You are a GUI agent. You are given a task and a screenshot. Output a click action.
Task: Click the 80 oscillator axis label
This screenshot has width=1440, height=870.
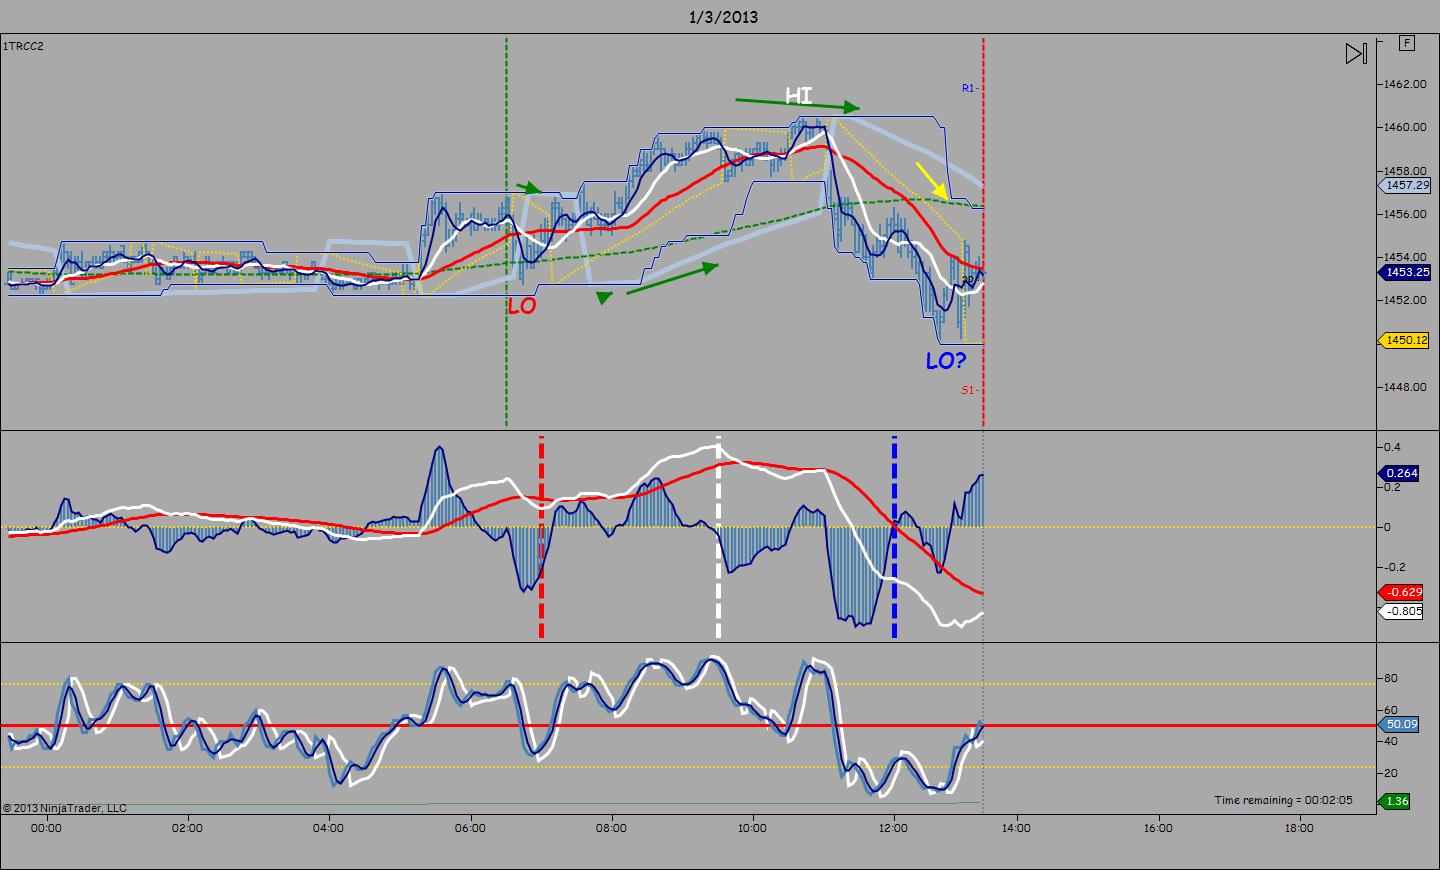[1390, 678]
